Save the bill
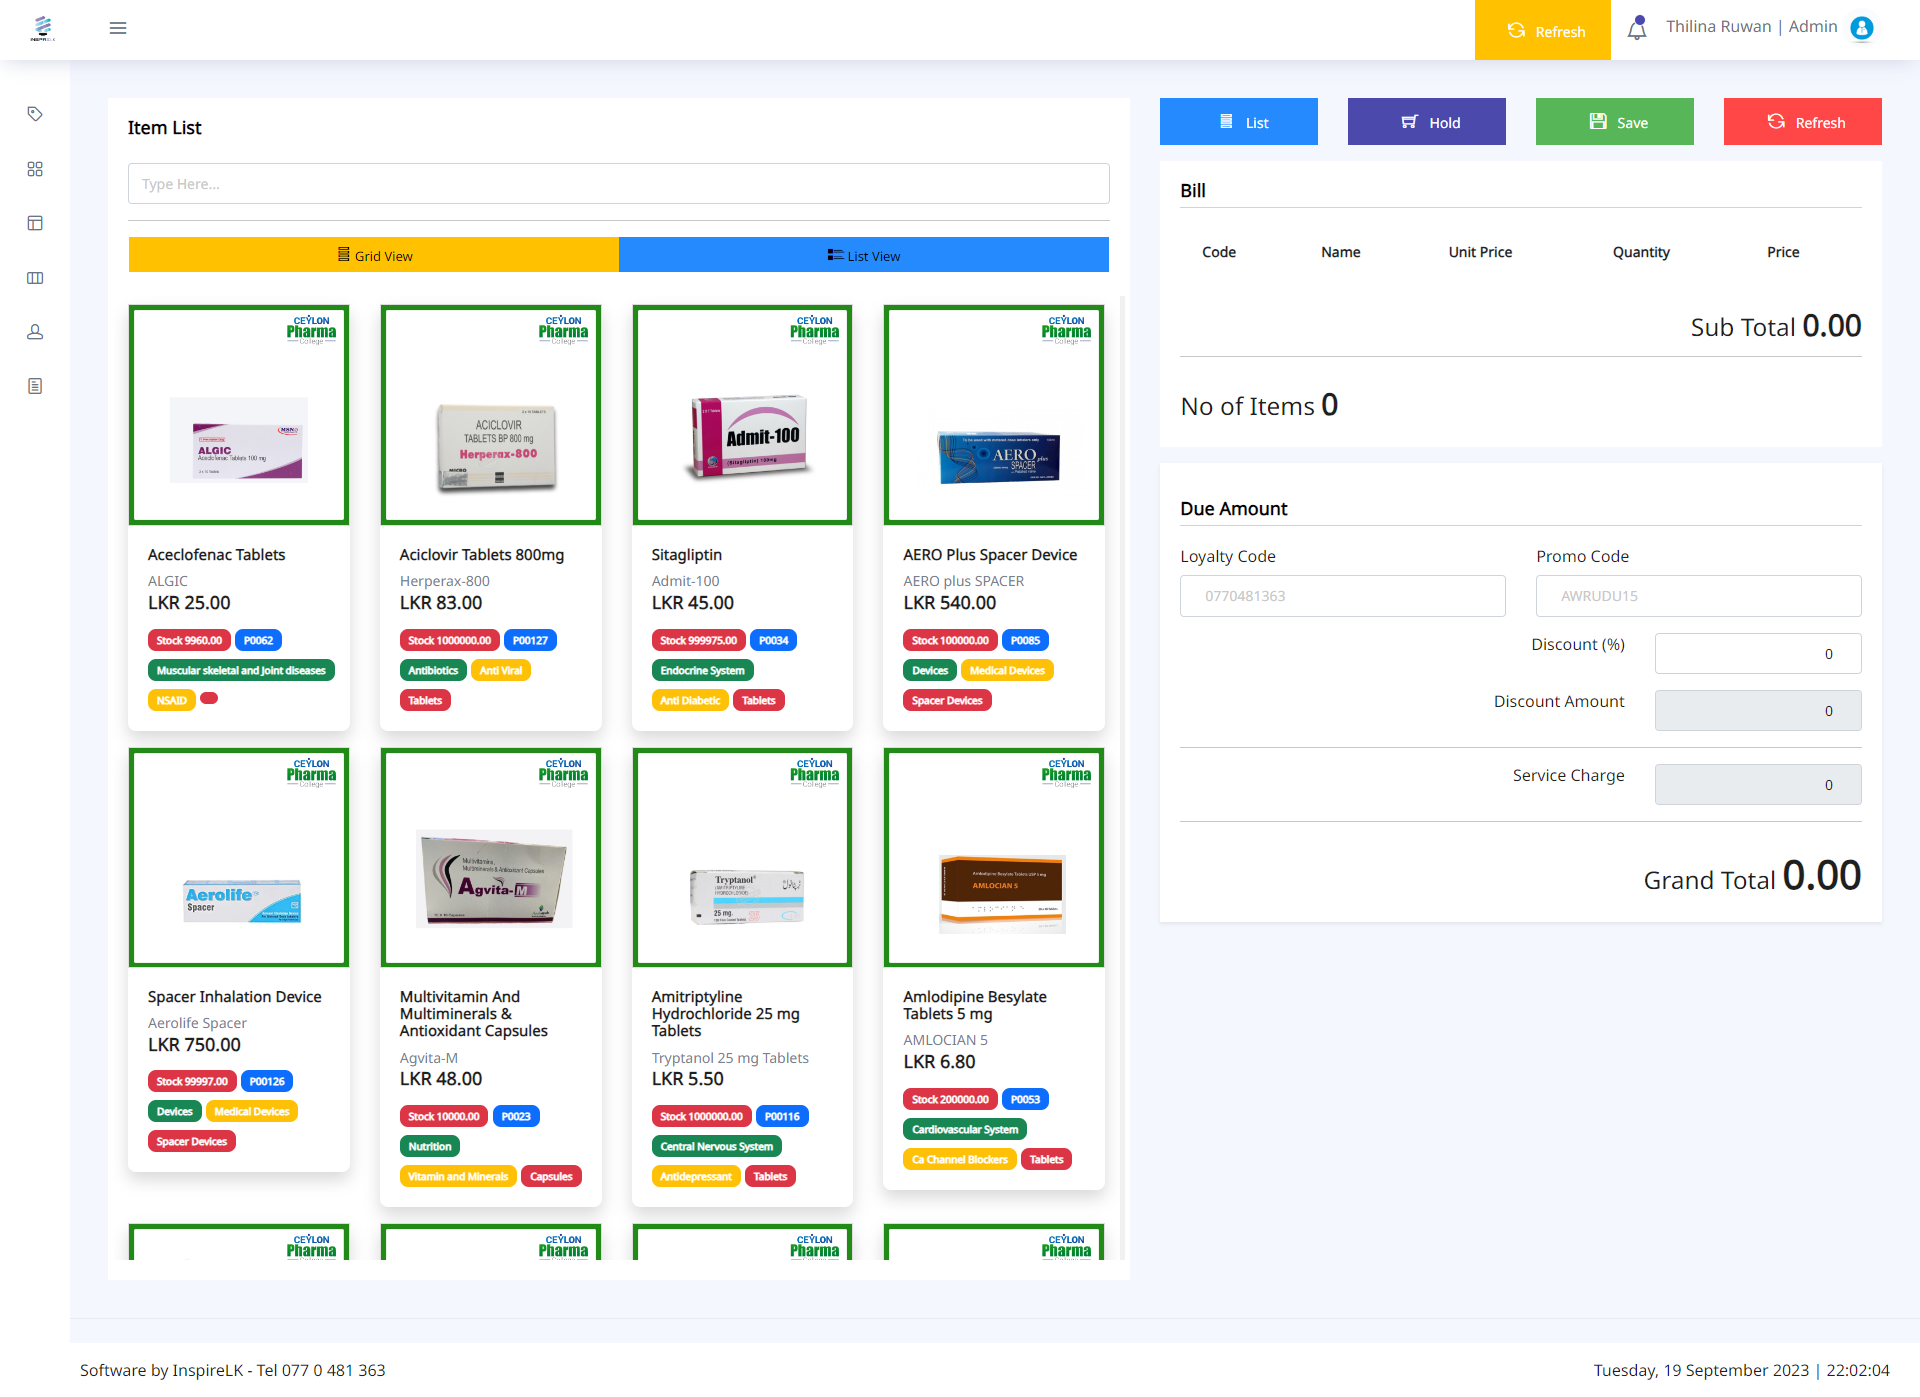Viewport: 1920px width, 1397px height. pos(1615,122)
